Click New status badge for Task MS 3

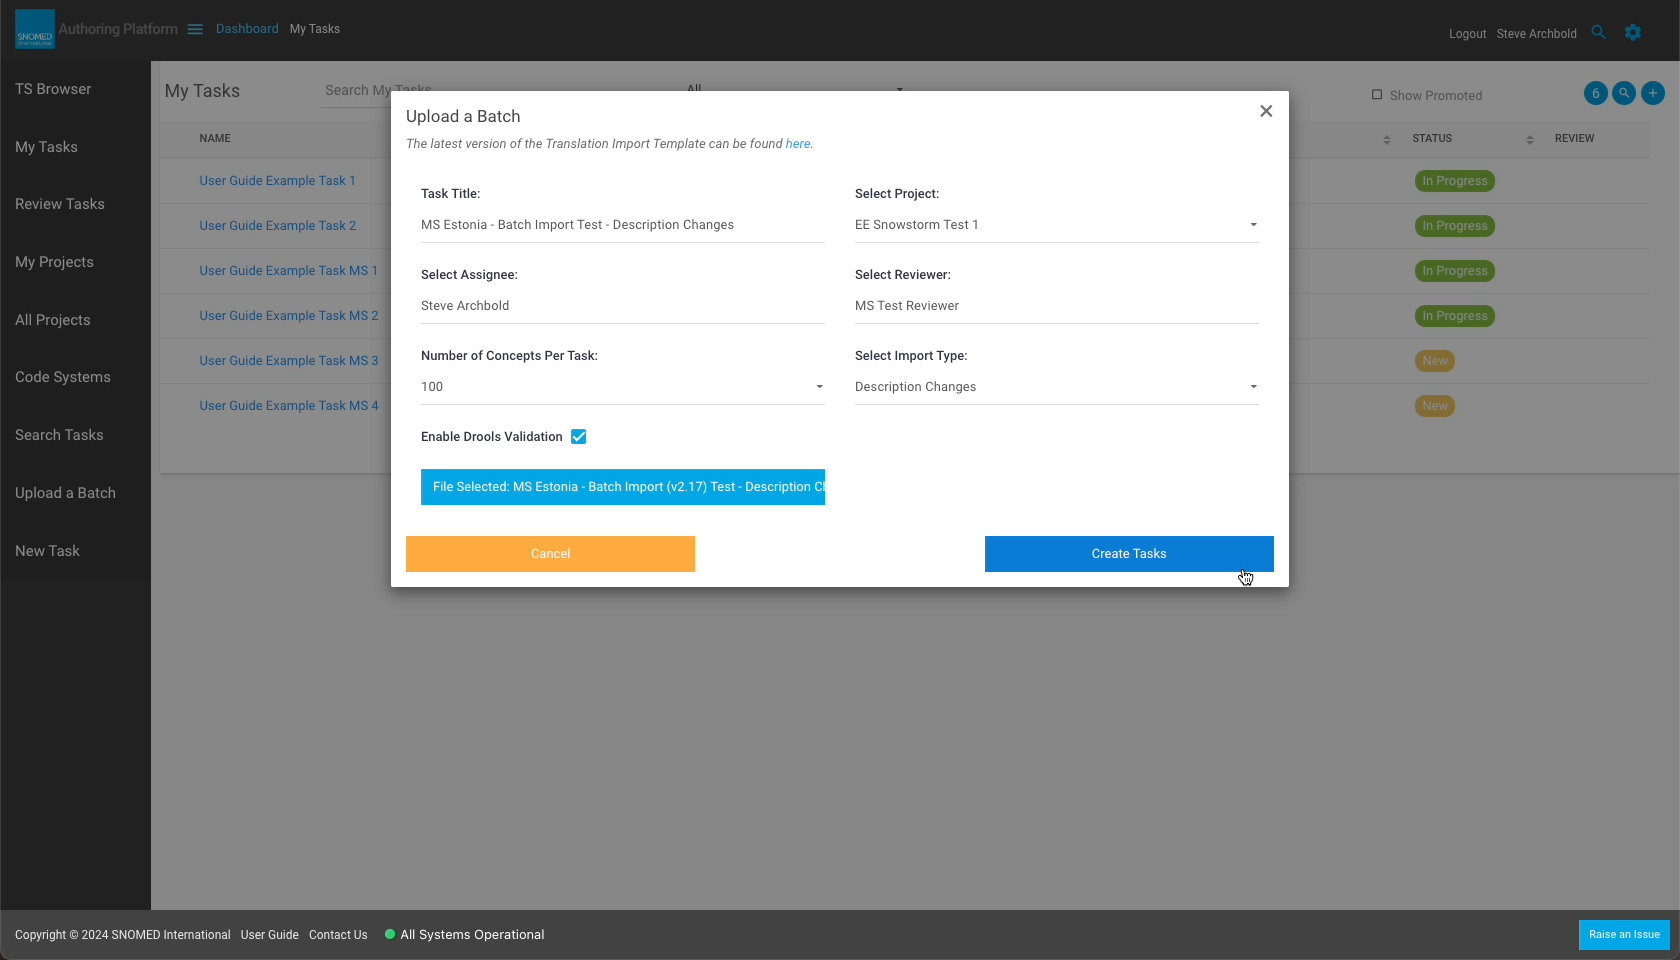pos(1434,361)
